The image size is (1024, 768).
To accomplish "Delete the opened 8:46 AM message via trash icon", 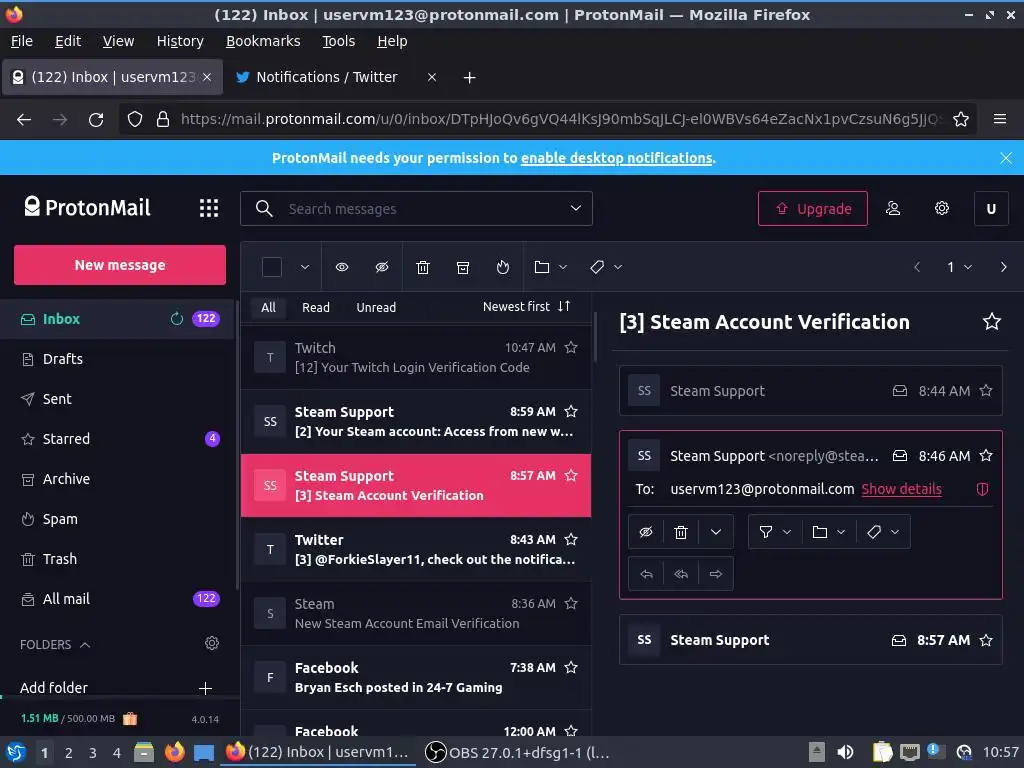I will [680, 532].
